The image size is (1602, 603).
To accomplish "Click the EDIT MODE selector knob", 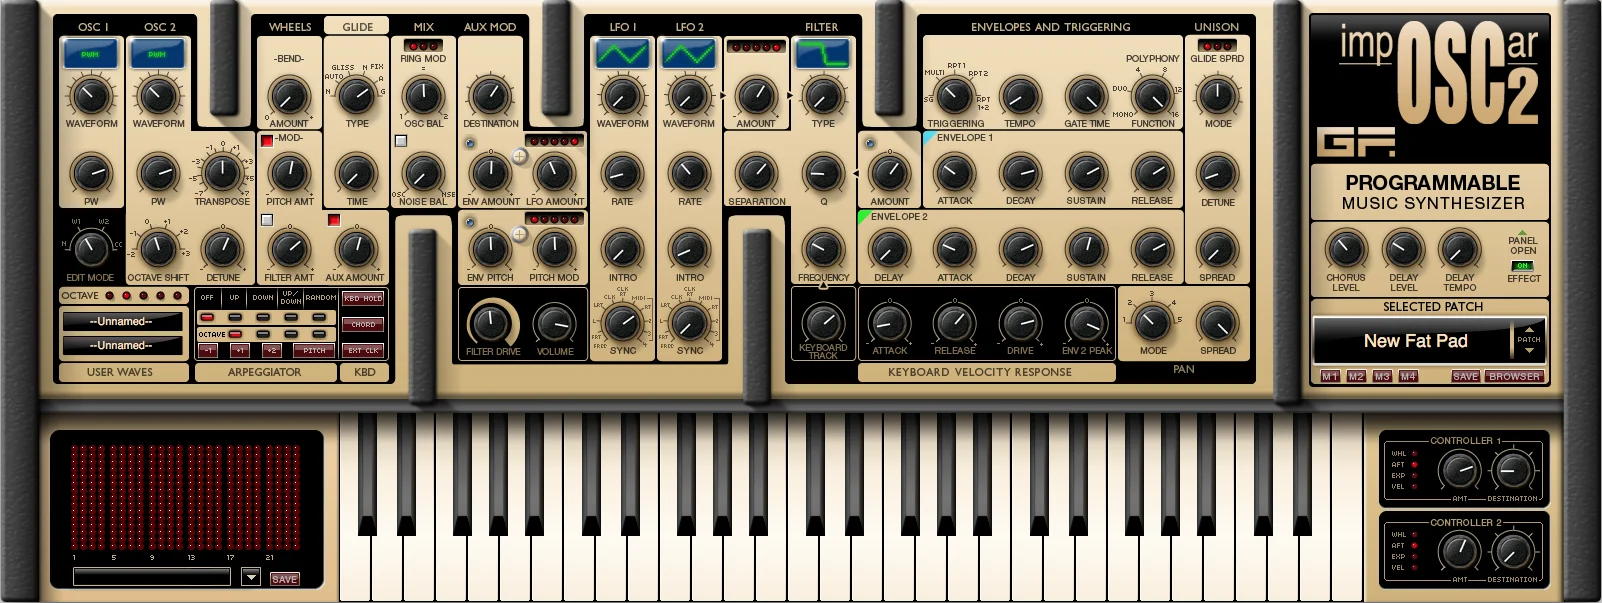I will tap(90, 249).
